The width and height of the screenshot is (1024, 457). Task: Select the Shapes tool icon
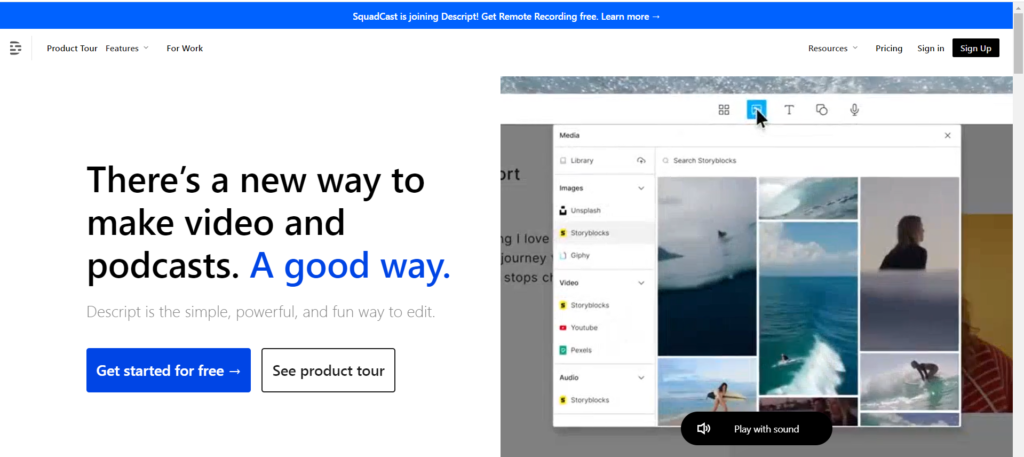[x=822, y=110]
